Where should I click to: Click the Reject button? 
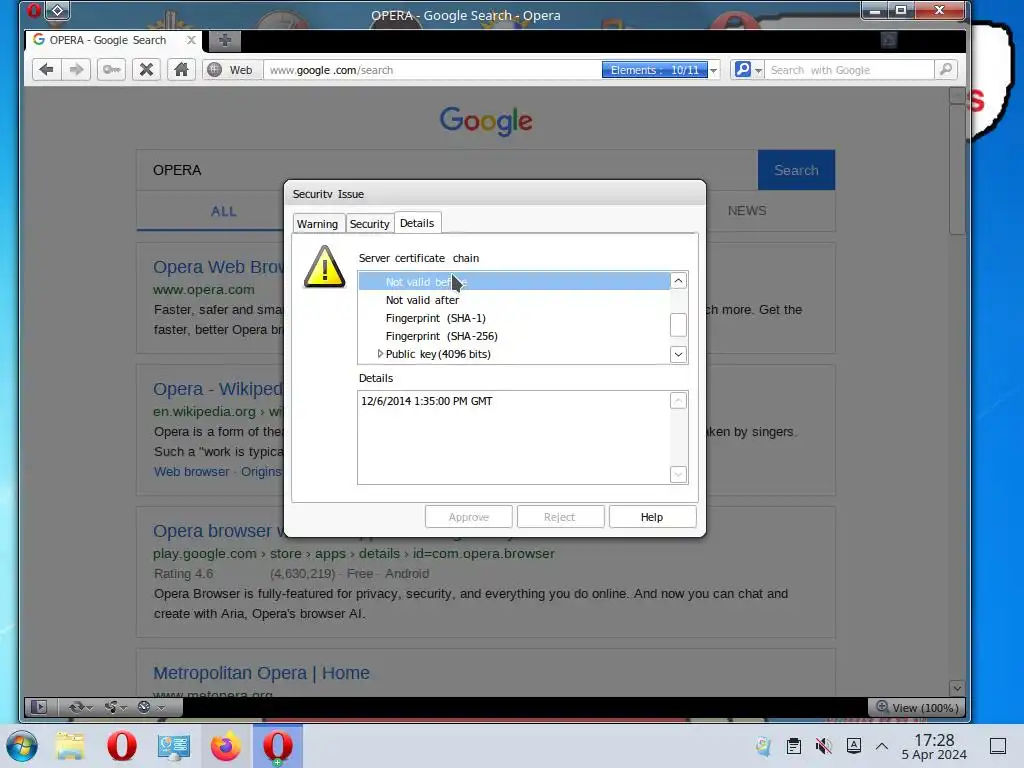click(560, 517)
